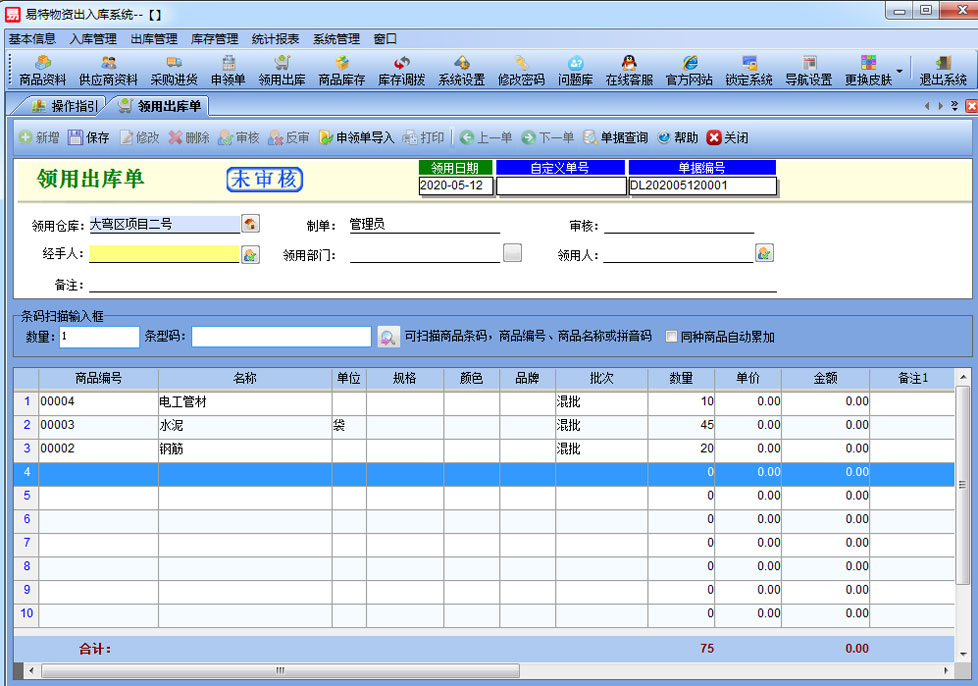Image resolution: width=978 pixels, height=686 pixels.
Task: Open 领用仓库 warehouse picker button
Action: 250,224
